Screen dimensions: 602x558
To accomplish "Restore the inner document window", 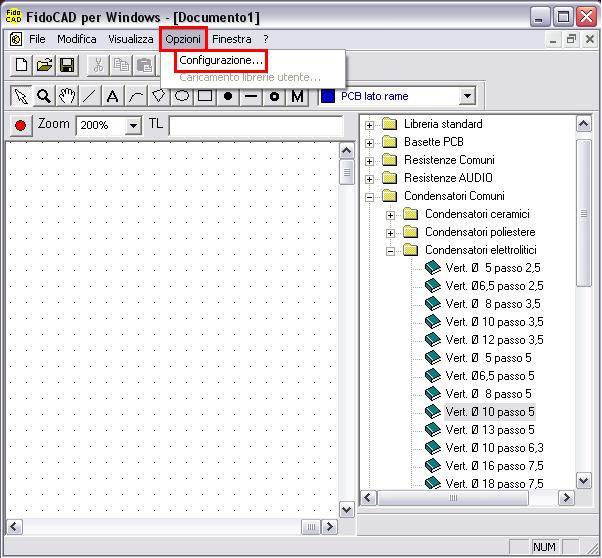I will click(571, 39).
